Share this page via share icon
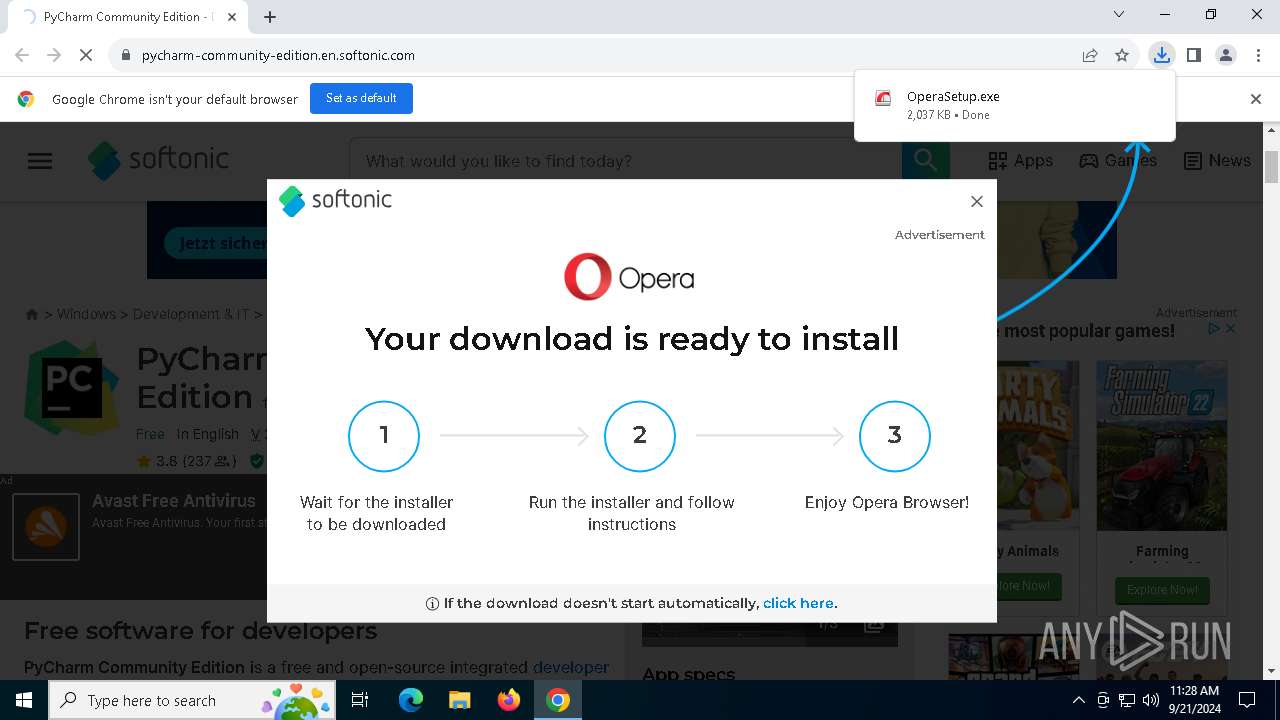1280x720 pixels. [1090, 55]
